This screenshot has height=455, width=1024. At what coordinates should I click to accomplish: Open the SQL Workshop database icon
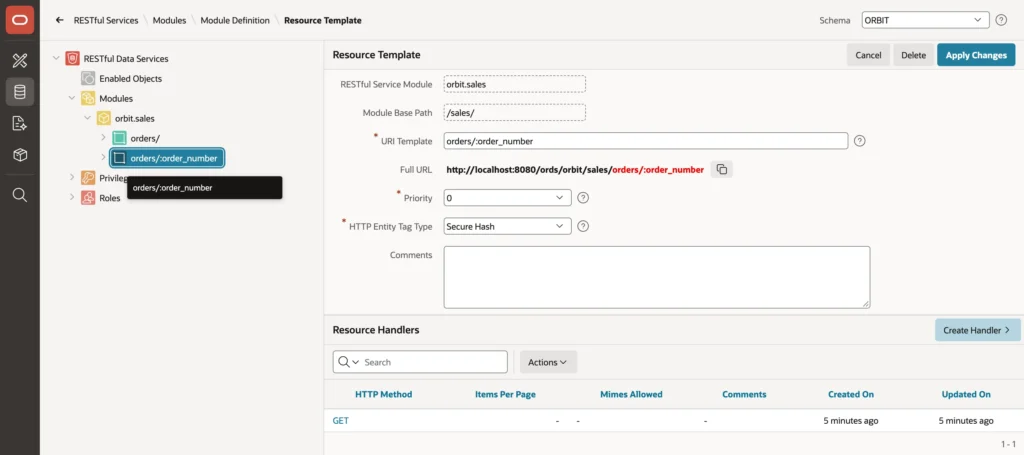(x=20, y=92)
